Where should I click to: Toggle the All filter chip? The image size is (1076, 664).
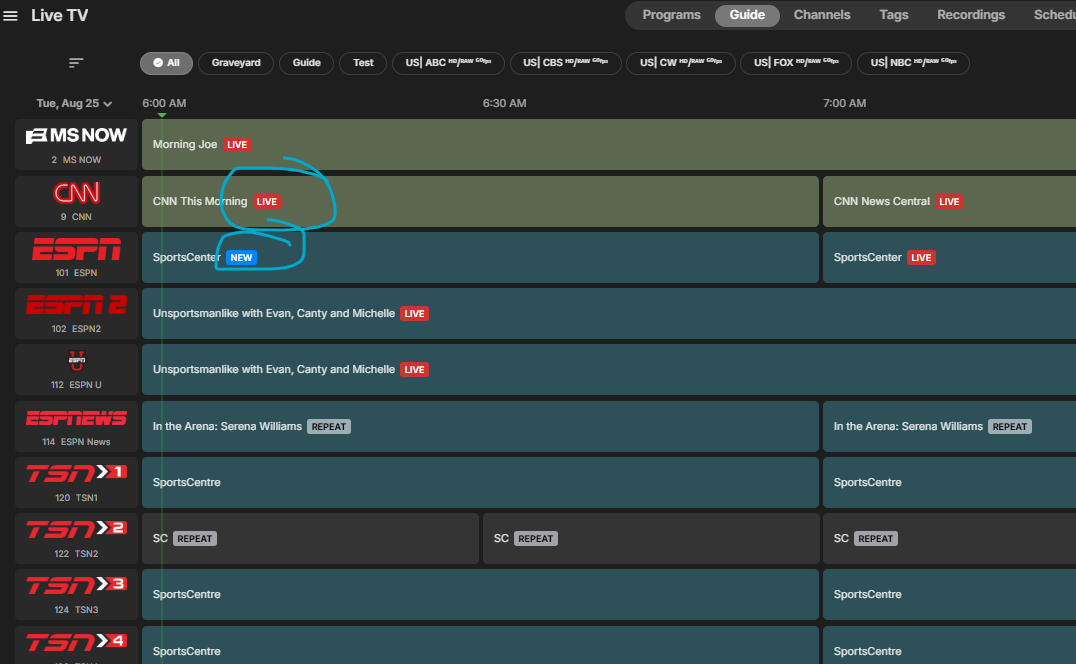[x=166, y=63]
